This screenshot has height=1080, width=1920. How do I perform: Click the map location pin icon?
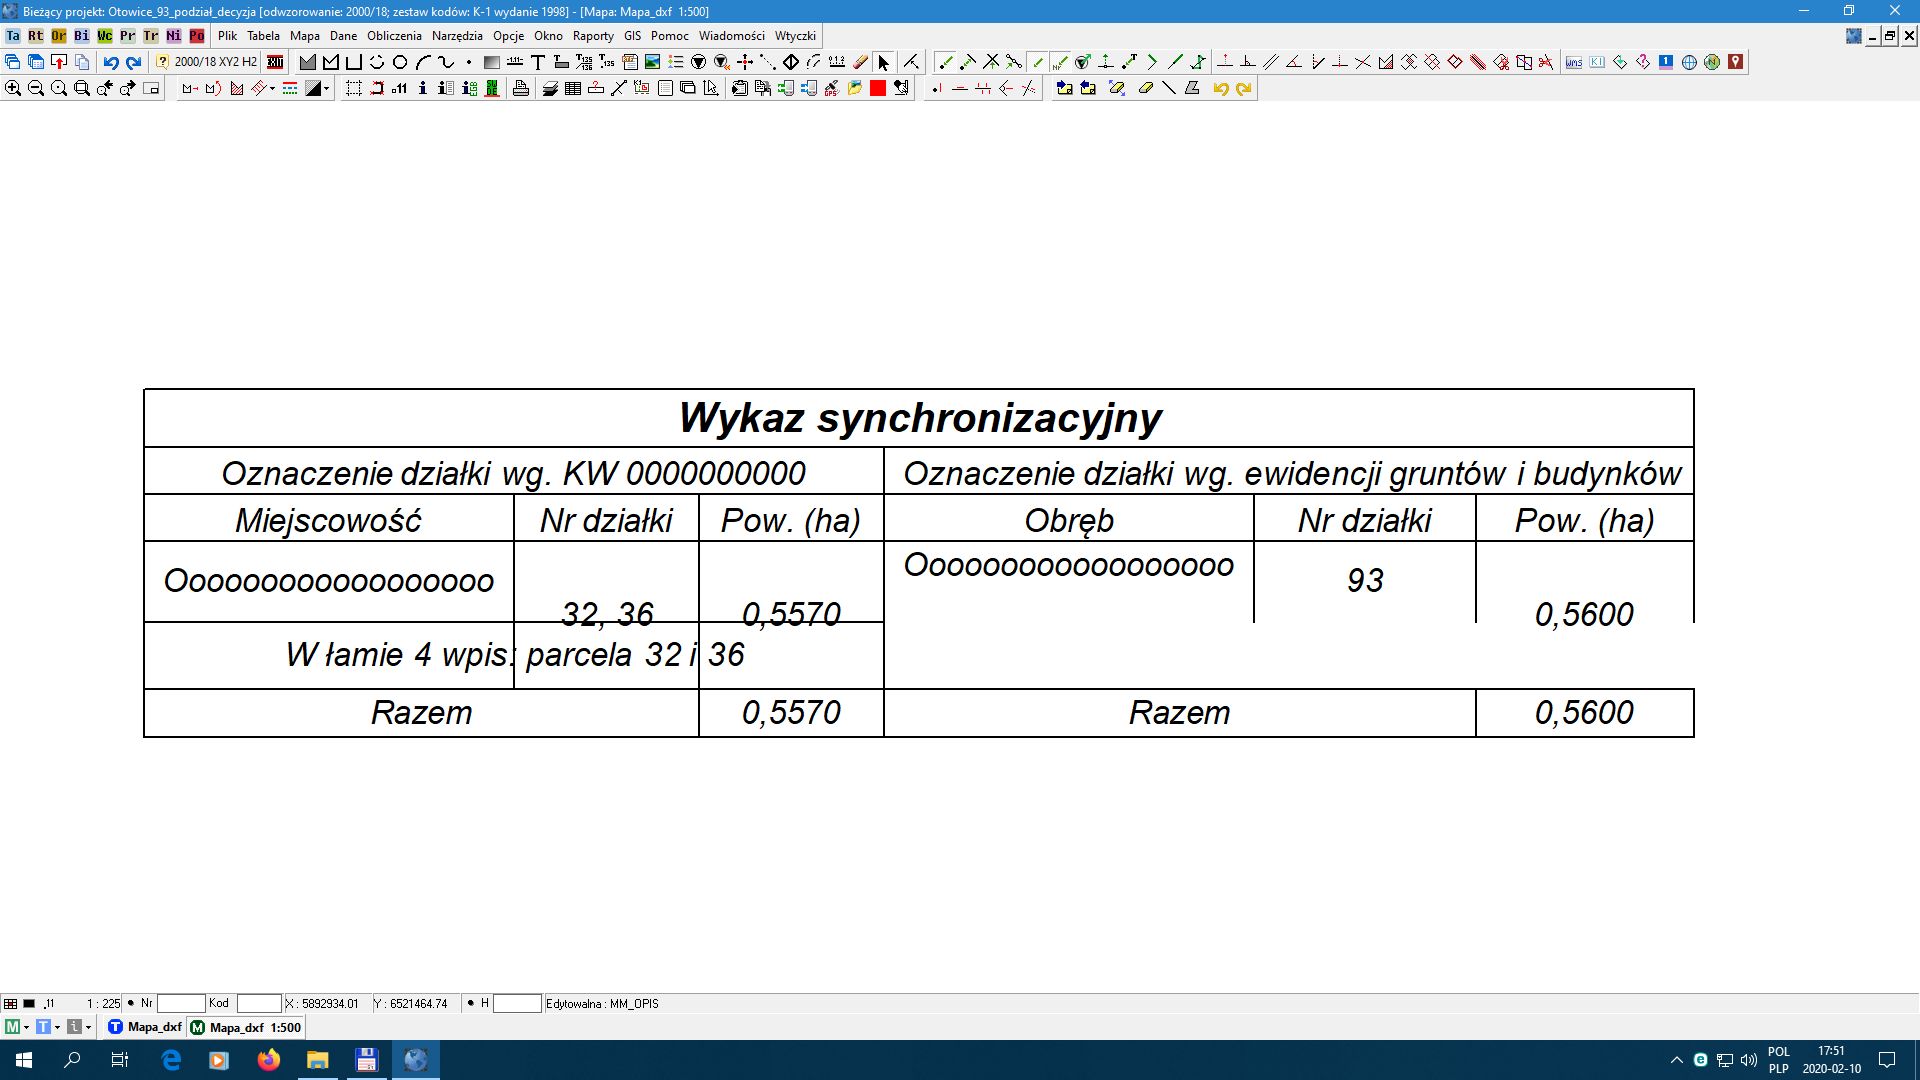pyautogui.click(x=1736, y=62)
